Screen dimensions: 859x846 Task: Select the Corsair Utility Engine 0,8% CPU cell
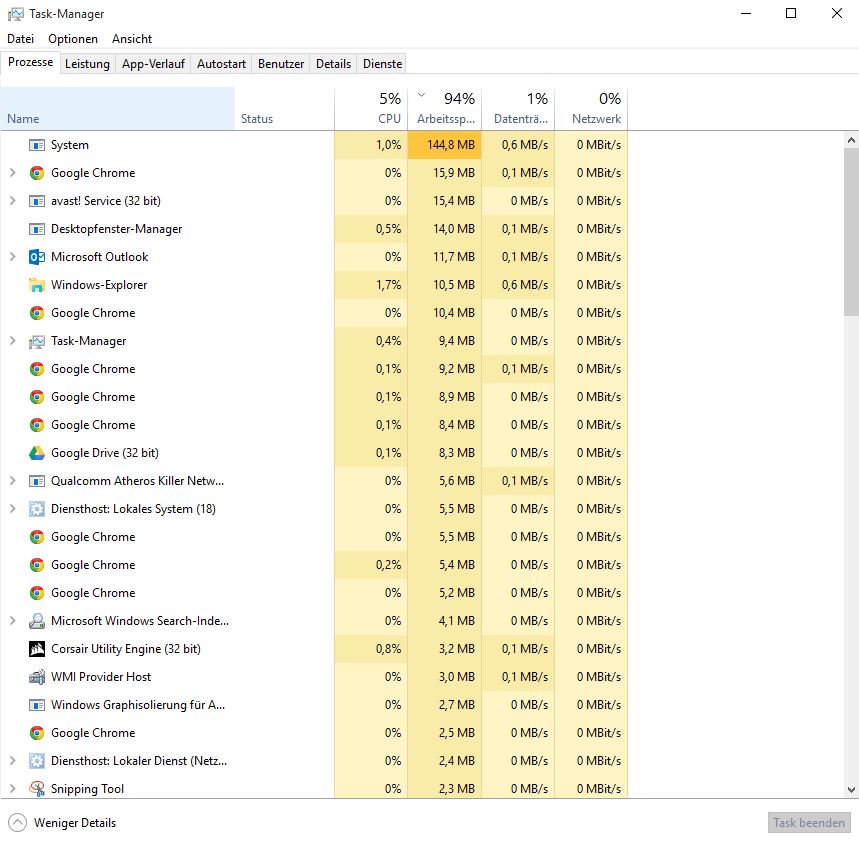[371, 649]
